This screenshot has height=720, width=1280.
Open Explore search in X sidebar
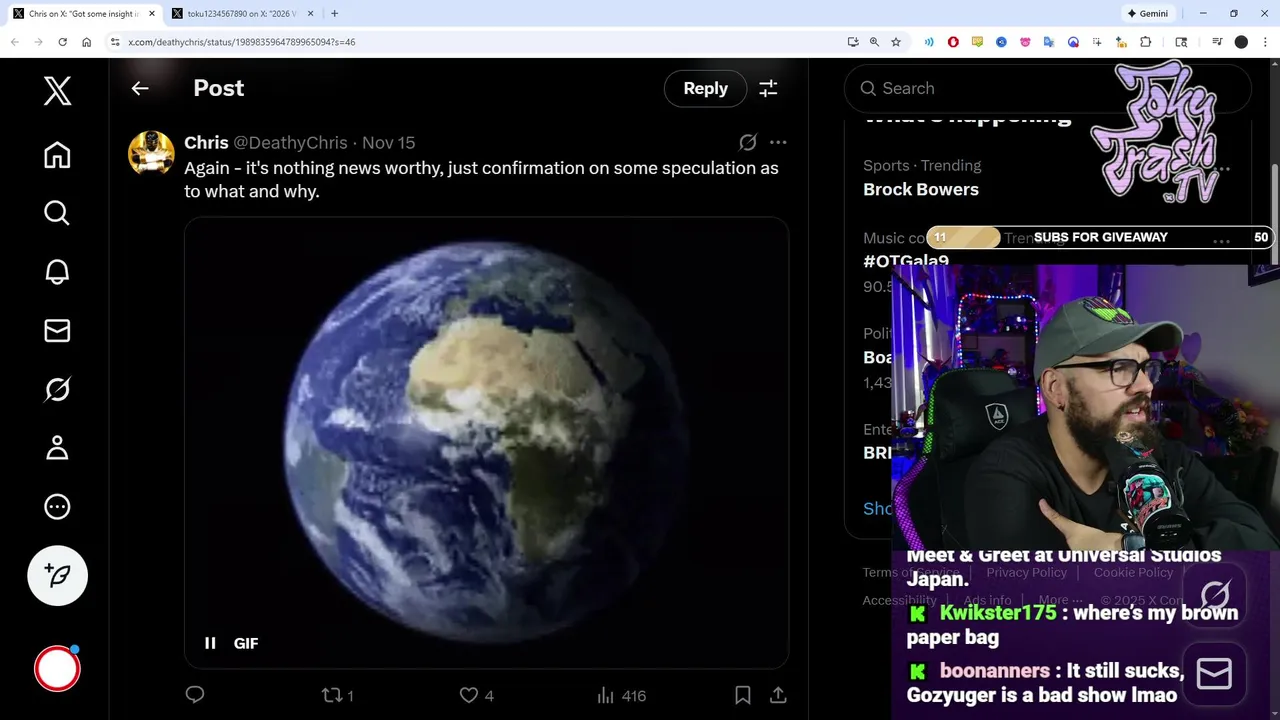click(x=57, y=213)
